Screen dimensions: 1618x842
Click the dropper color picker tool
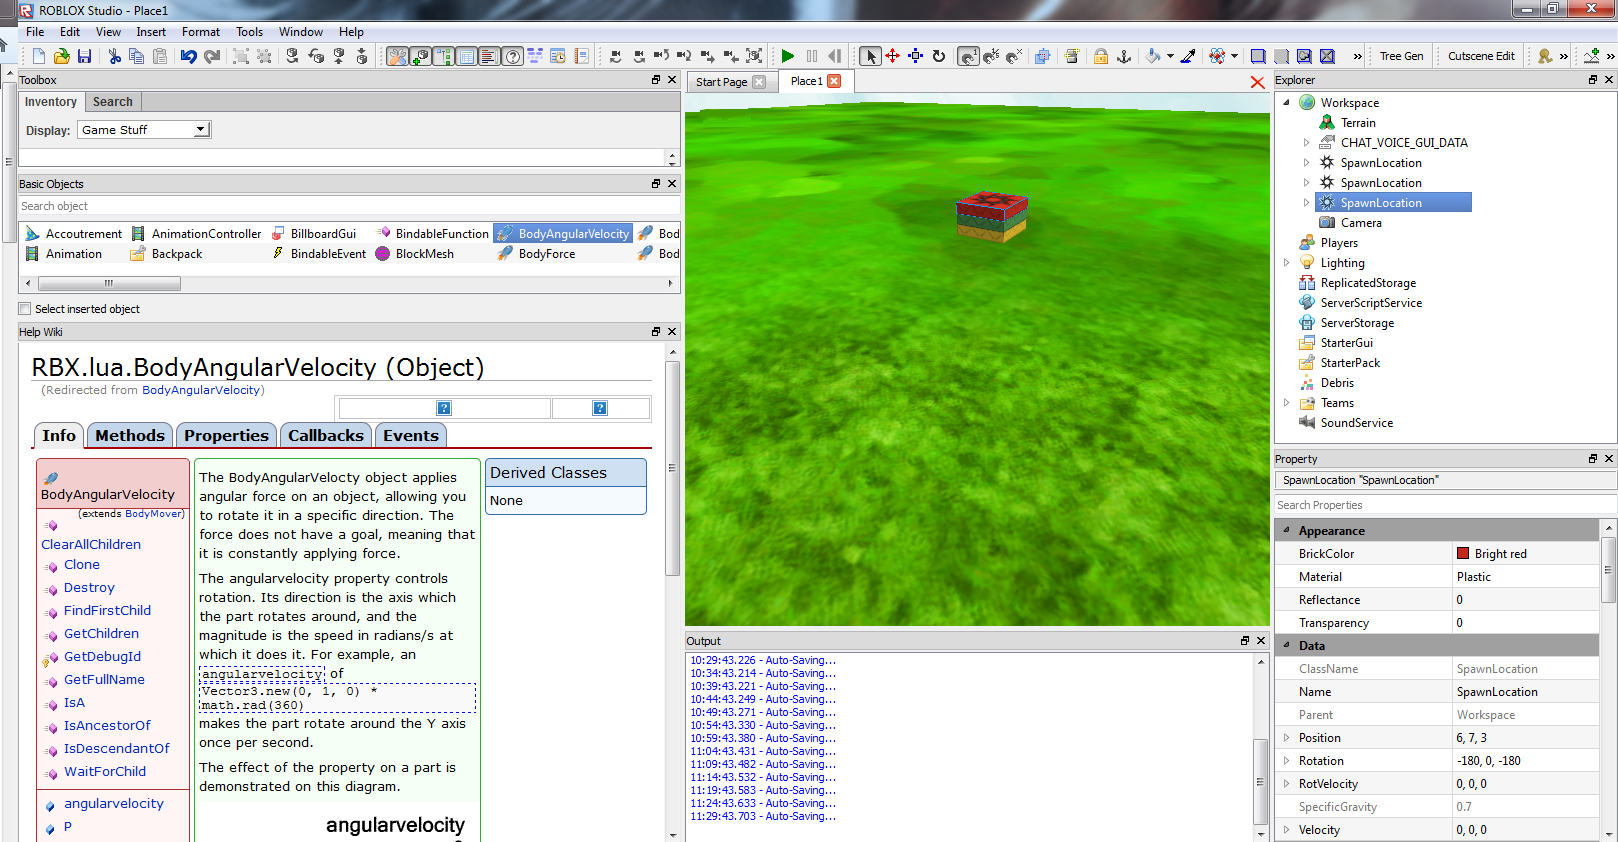1188,56
